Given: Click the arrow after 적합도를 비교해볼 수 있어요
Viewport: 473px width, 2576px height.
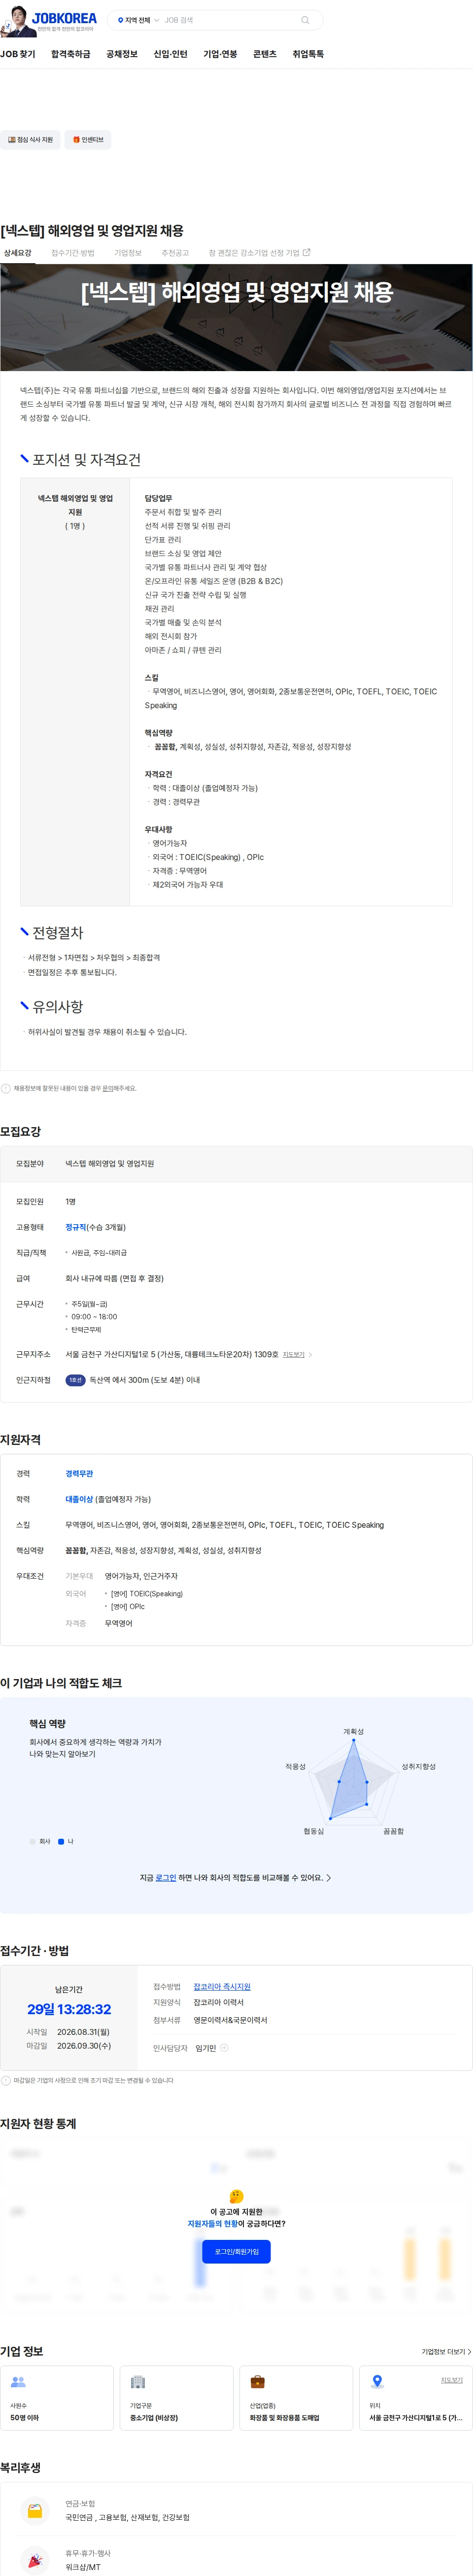Looking at the screenshot, I should pyautogui.click(x=329, y=1878).
